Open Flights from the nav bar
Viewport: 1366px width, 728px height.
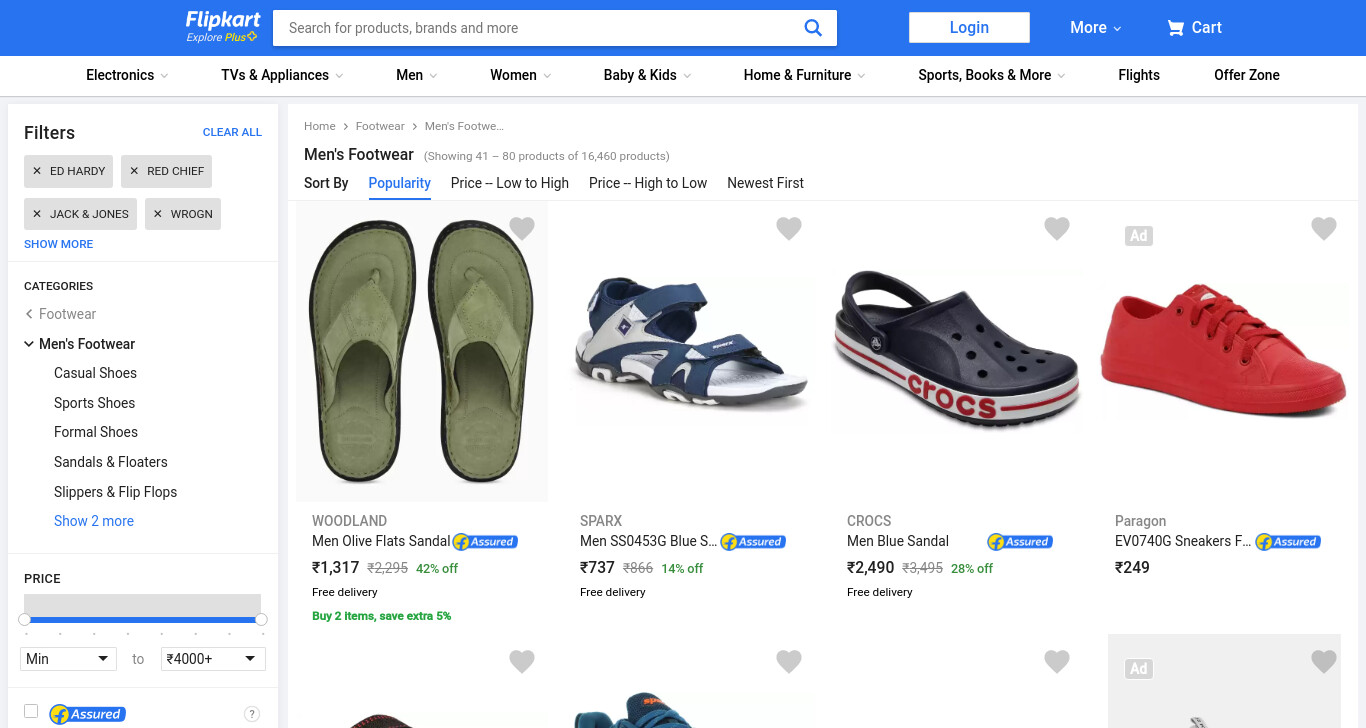[x=1139, y=75]
